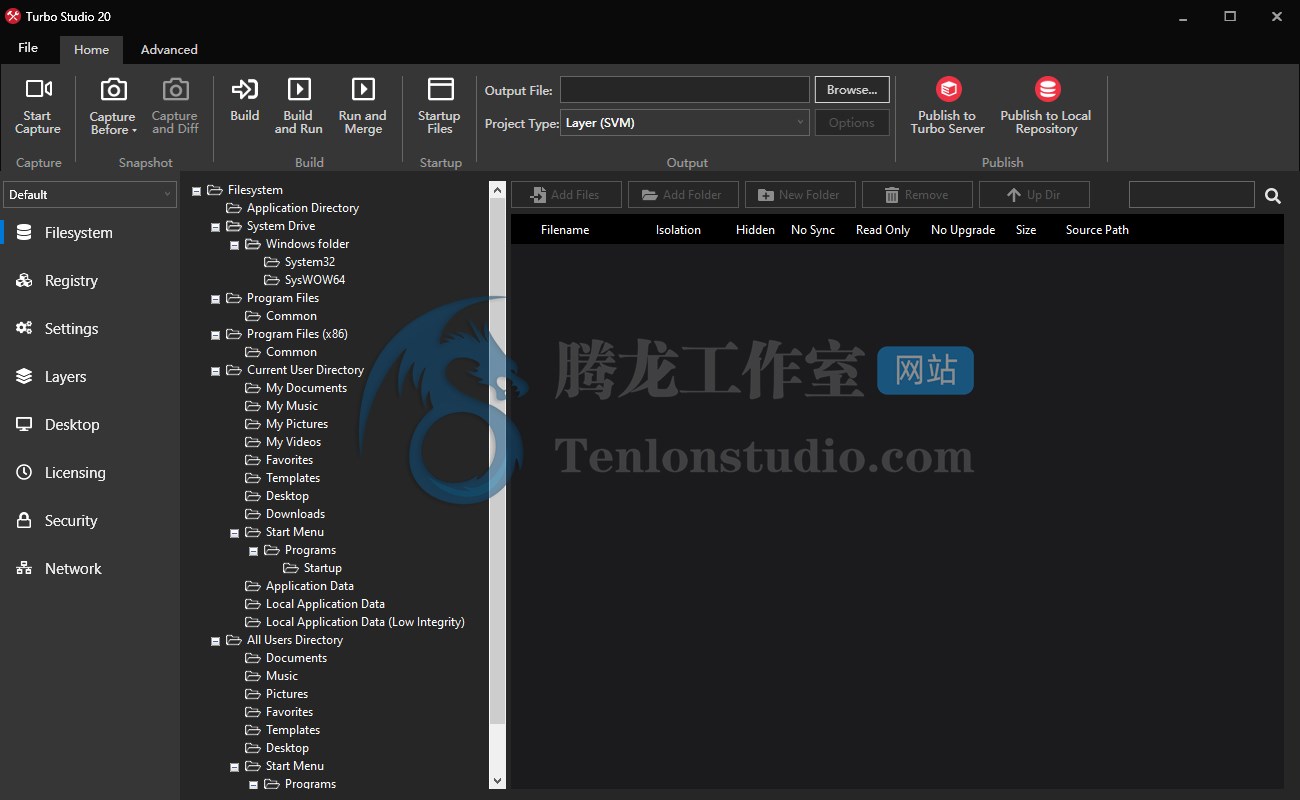The height and width of the screenshot is (800, 1300).
Task: Click the Size column header
Action: (x=1026, y=230)
